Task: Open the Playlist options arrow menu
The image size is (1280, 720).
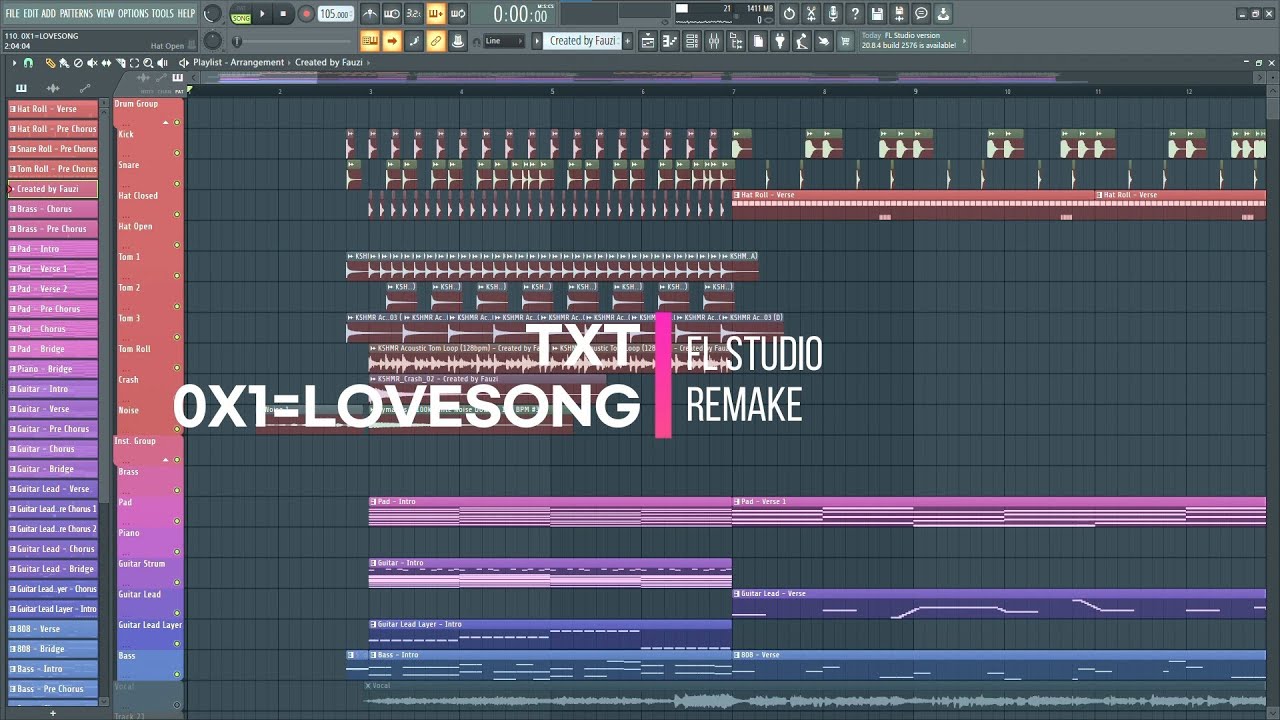Action: tap(14, 63)
